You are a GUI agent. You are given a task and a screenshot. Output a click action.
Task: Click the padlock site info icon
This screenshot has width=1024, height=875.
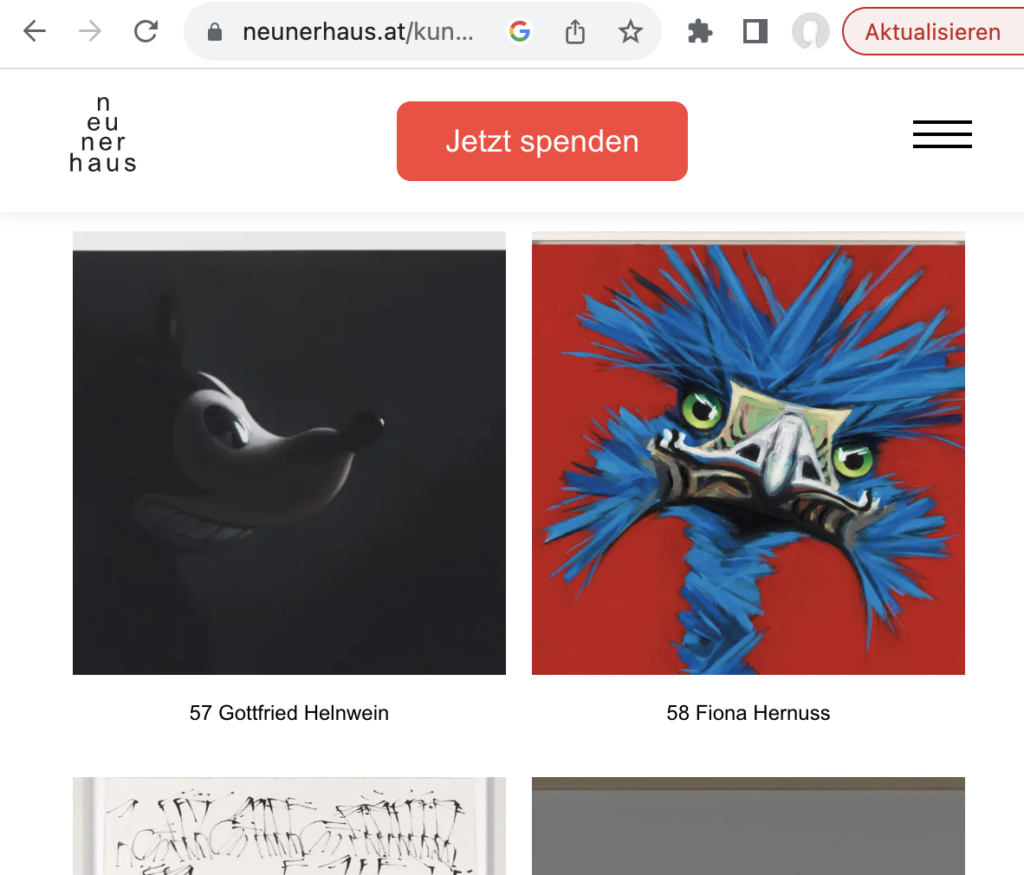coord(214,32)
